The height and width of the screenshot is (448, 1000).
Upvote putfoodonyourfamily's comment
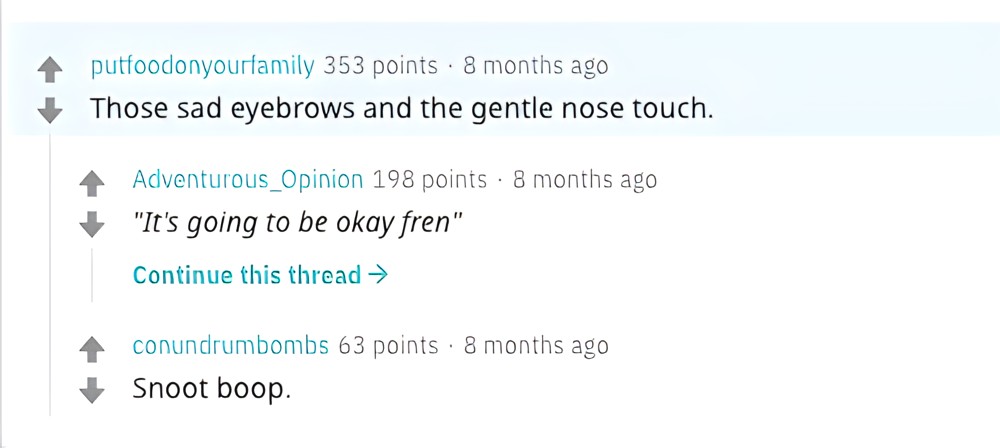[50, 70]
